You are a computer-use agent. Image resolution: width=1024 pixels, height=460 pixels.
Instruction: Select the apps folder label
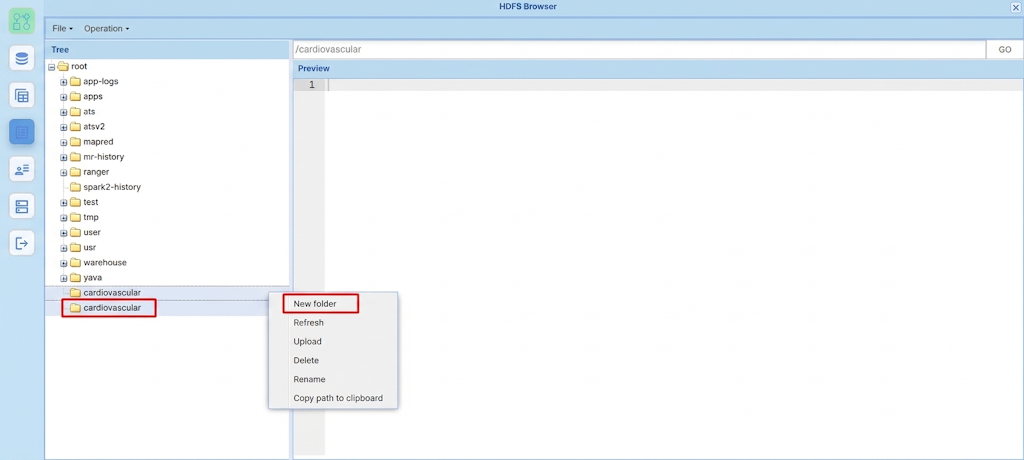coord(93,97)
